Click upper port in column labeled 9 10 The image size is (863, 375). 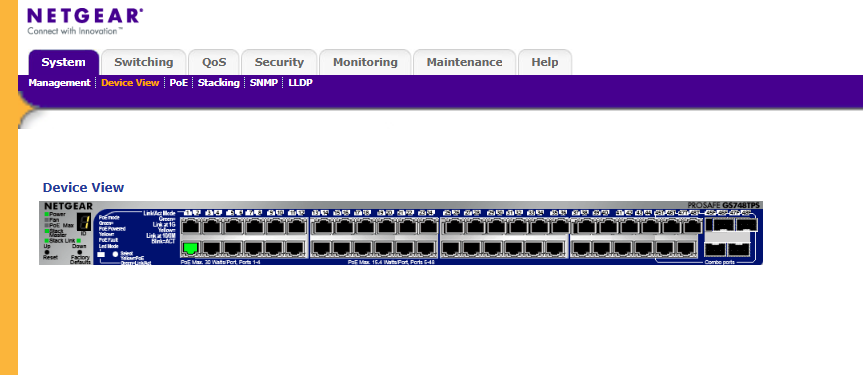coord(275,226)
